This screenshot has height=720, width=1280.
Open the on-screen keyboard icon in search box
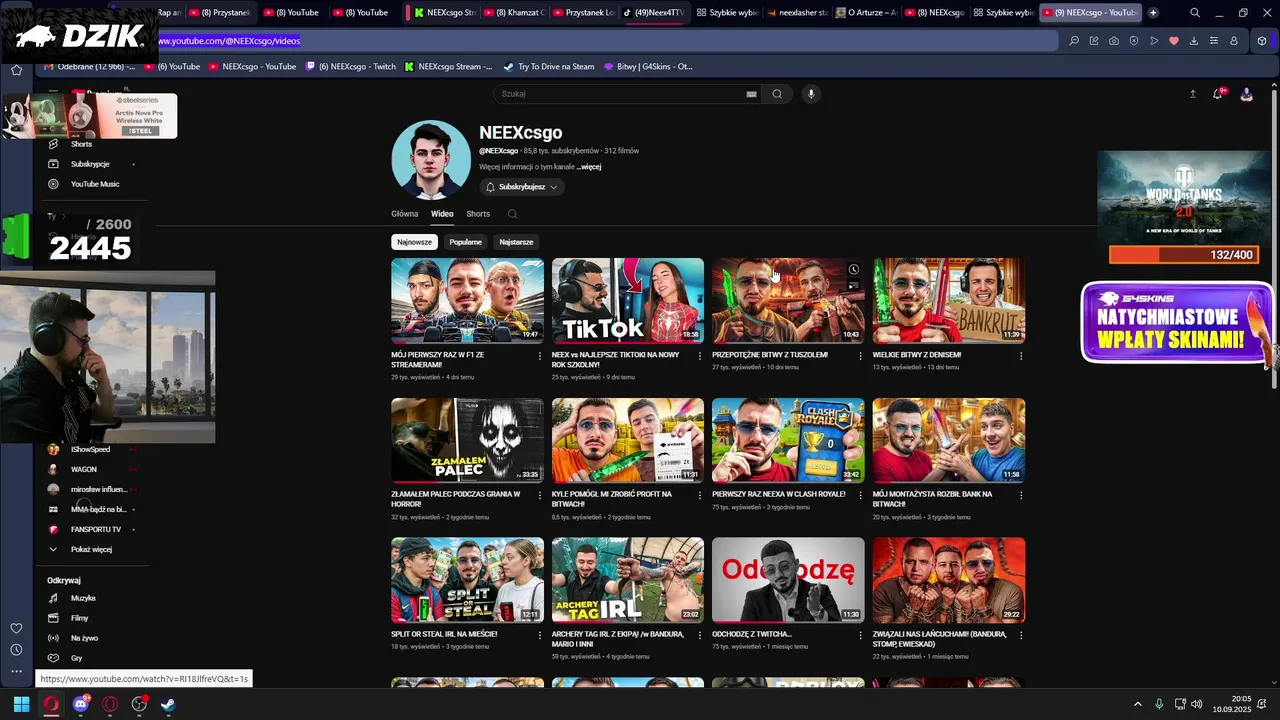coord(751,94)
